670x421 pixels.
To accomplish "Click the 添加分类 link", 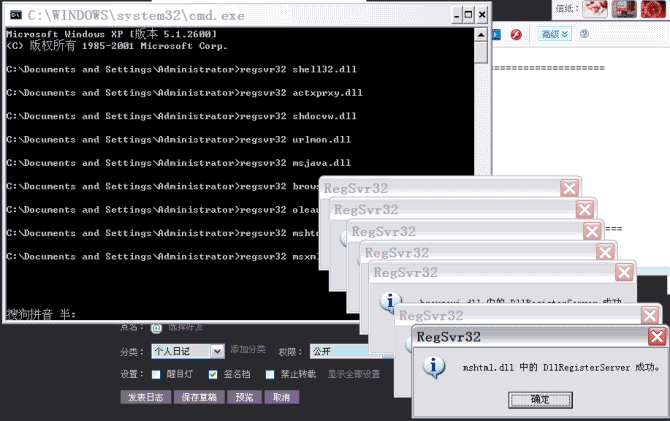I will [x=248, y=349].
